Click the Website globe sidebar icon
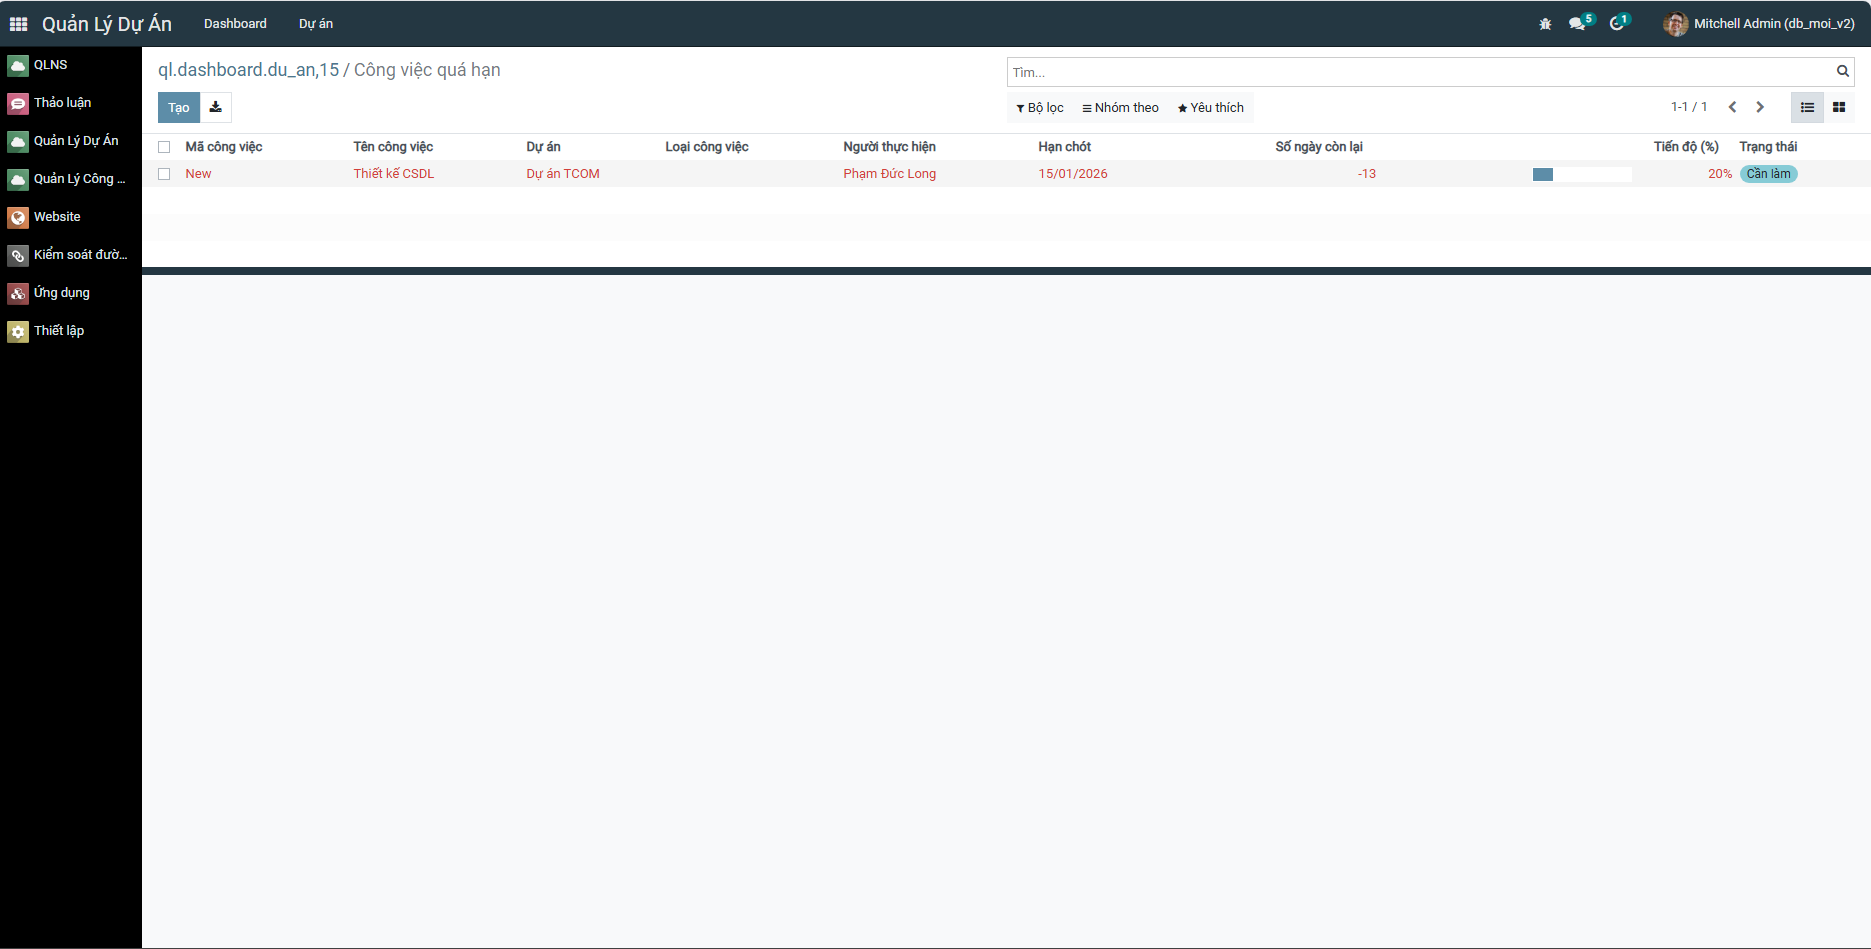Screen dimensions: 1871x949 click(x=18, y=218)
